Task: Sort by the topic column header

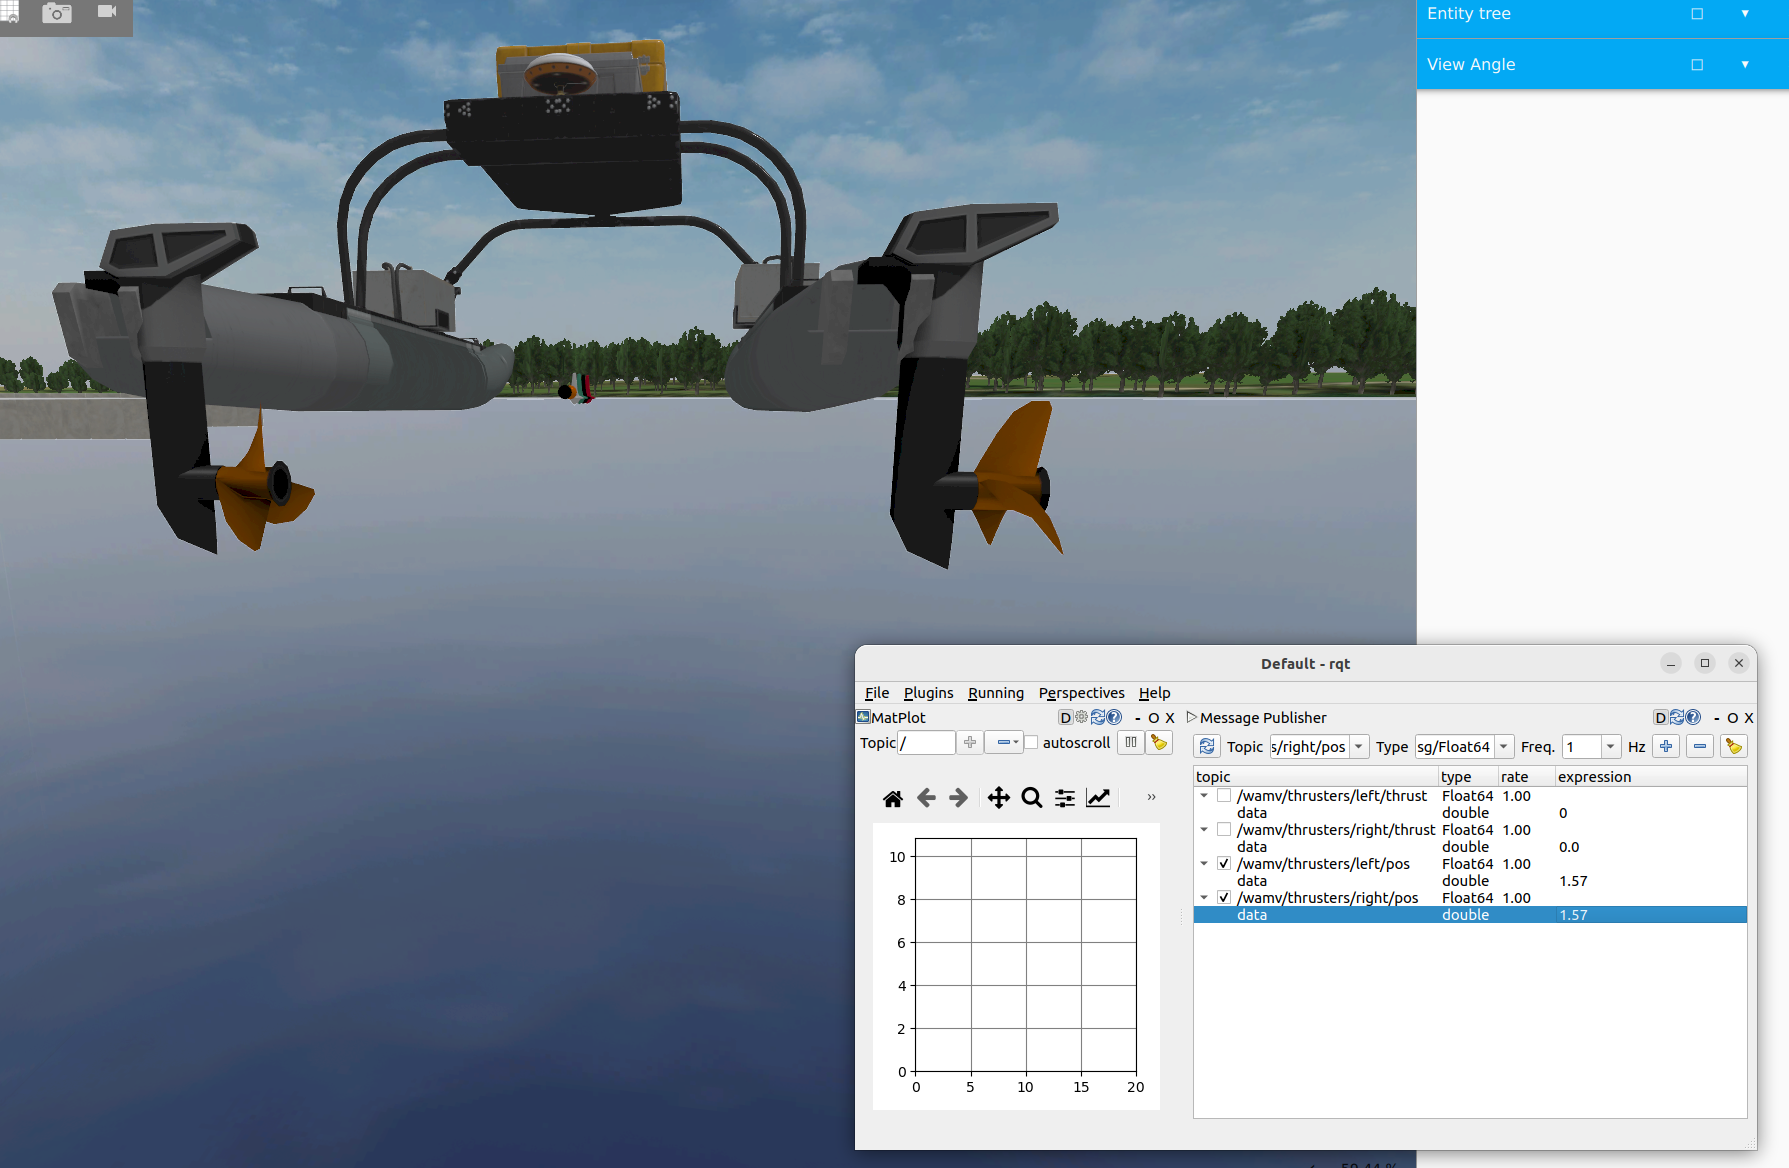Action: pyautogui.click(x=1316, y=777)
